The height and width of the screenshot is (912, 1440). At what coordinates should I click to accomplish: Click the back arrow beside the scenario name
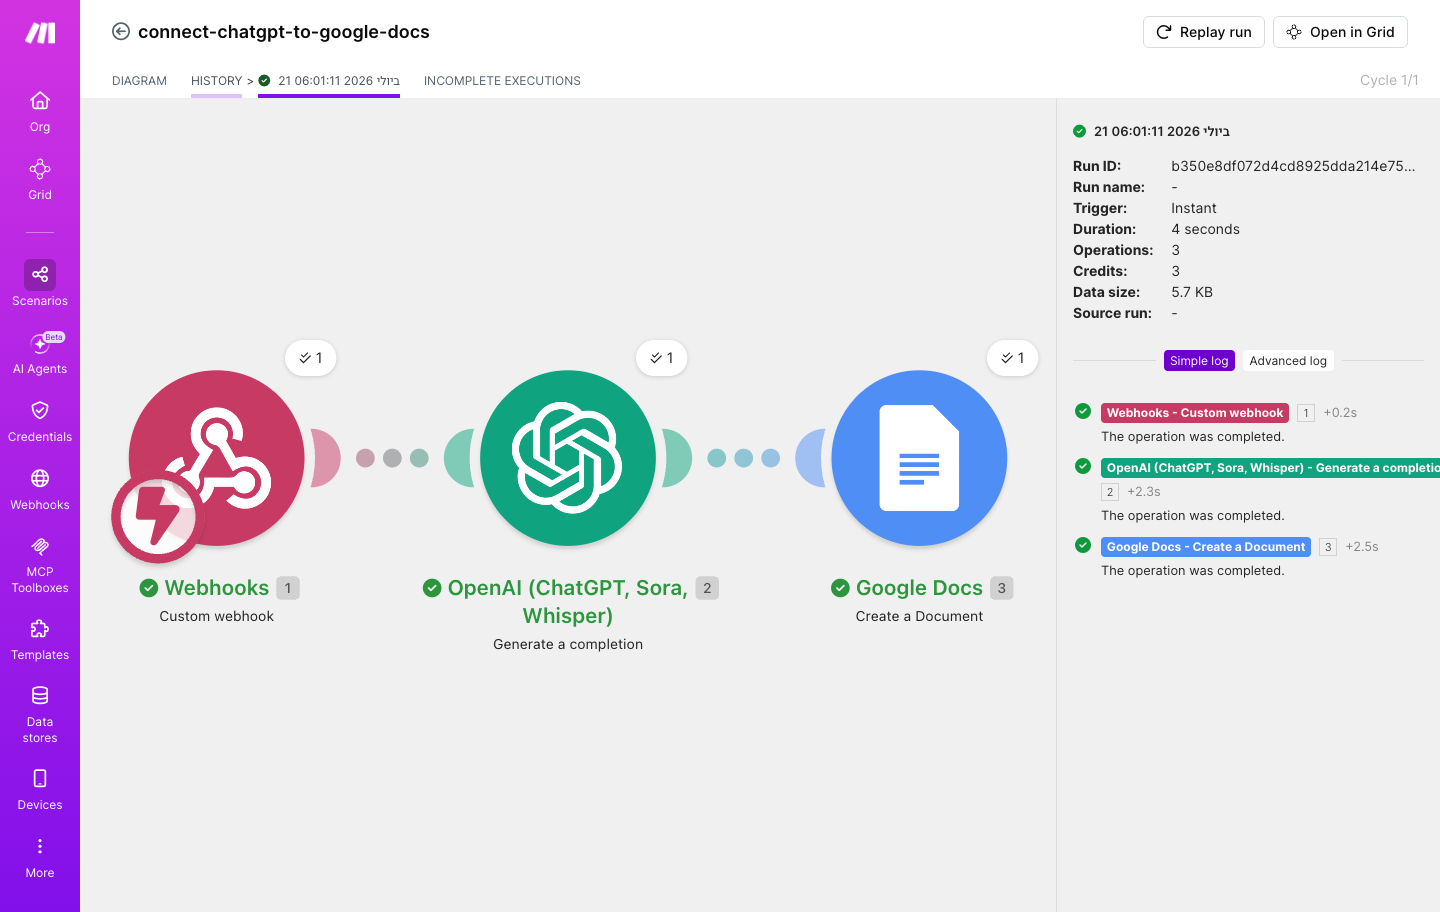coord(121,32)
